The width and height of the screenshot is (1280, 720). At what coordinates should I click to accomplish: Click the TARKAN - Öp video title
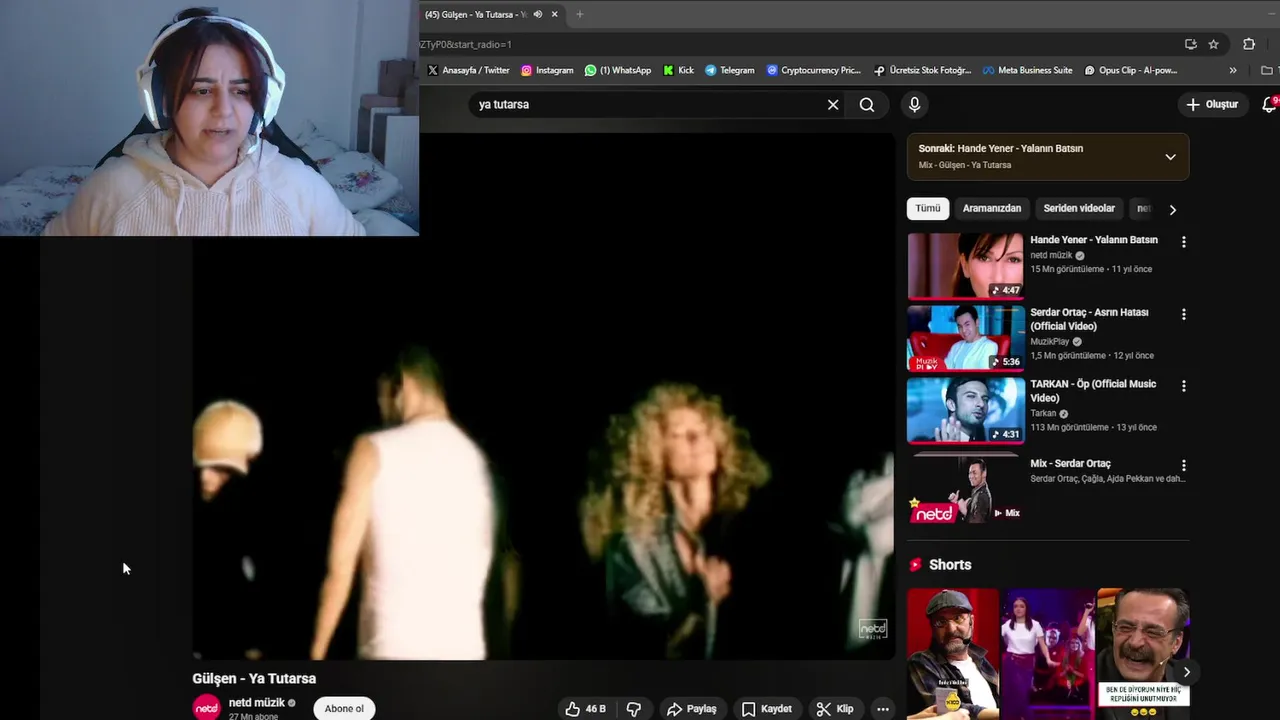[1093, 391]
